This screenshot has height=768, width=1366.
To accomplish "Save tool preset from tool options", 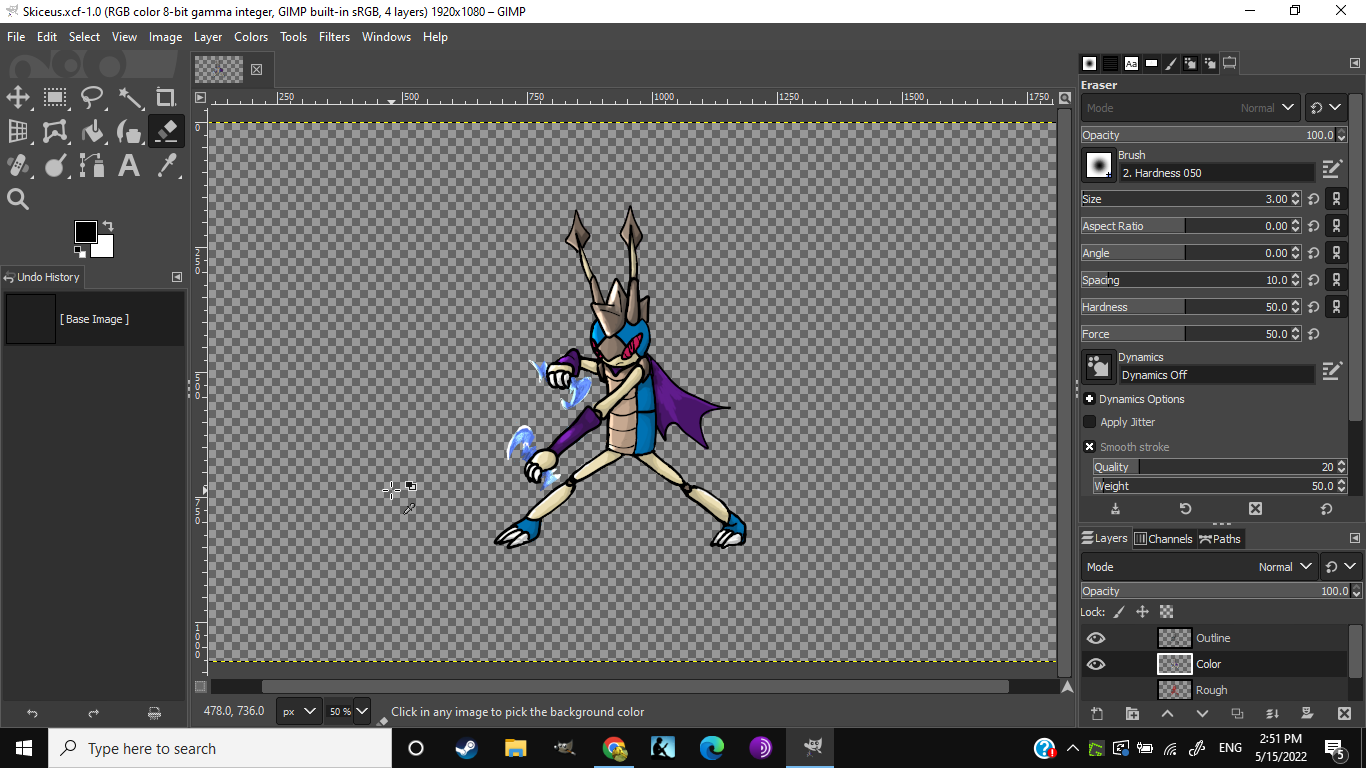I will (x=1115, y=509).
